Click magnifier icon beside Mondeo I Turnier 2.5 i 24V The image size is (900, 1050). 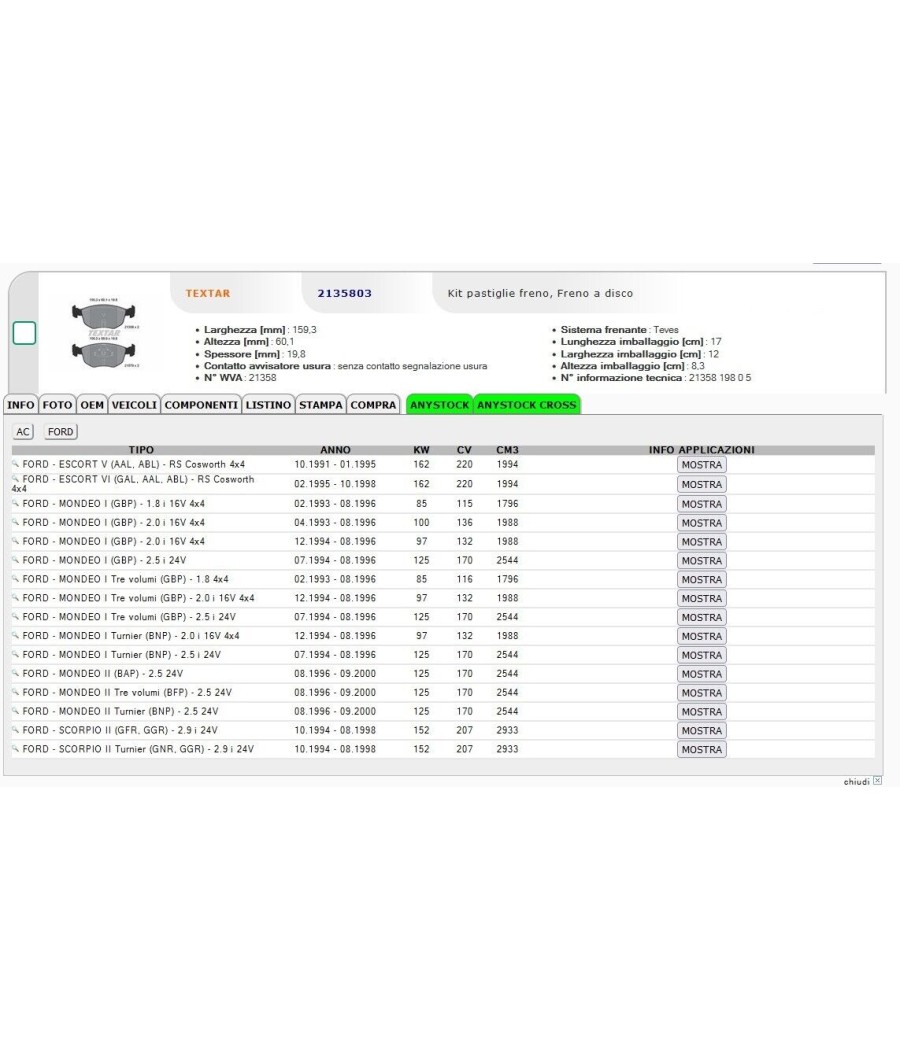[x=15, y=654]
